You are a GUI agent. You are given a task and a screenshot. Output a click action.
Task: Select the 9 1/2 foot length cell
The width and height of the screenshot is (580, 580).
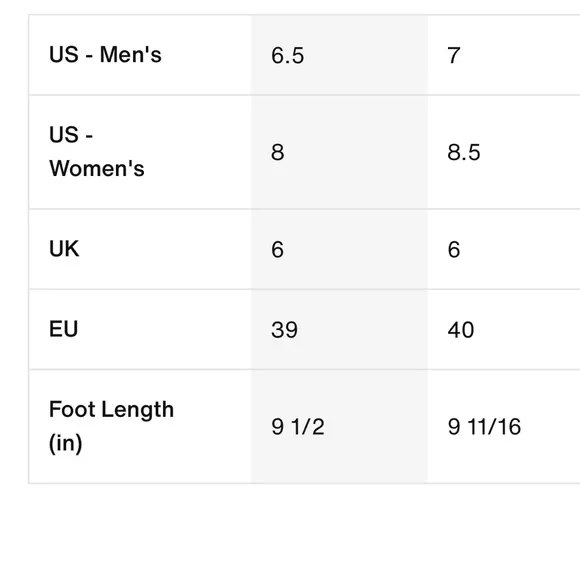(x=340, y=426)
